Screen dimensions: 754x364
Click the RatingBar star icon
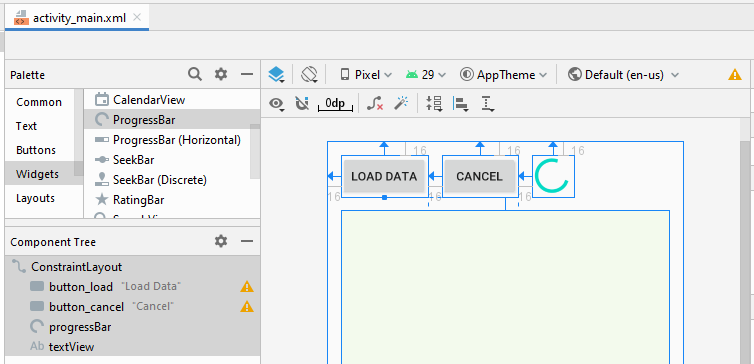click(101, 200)
